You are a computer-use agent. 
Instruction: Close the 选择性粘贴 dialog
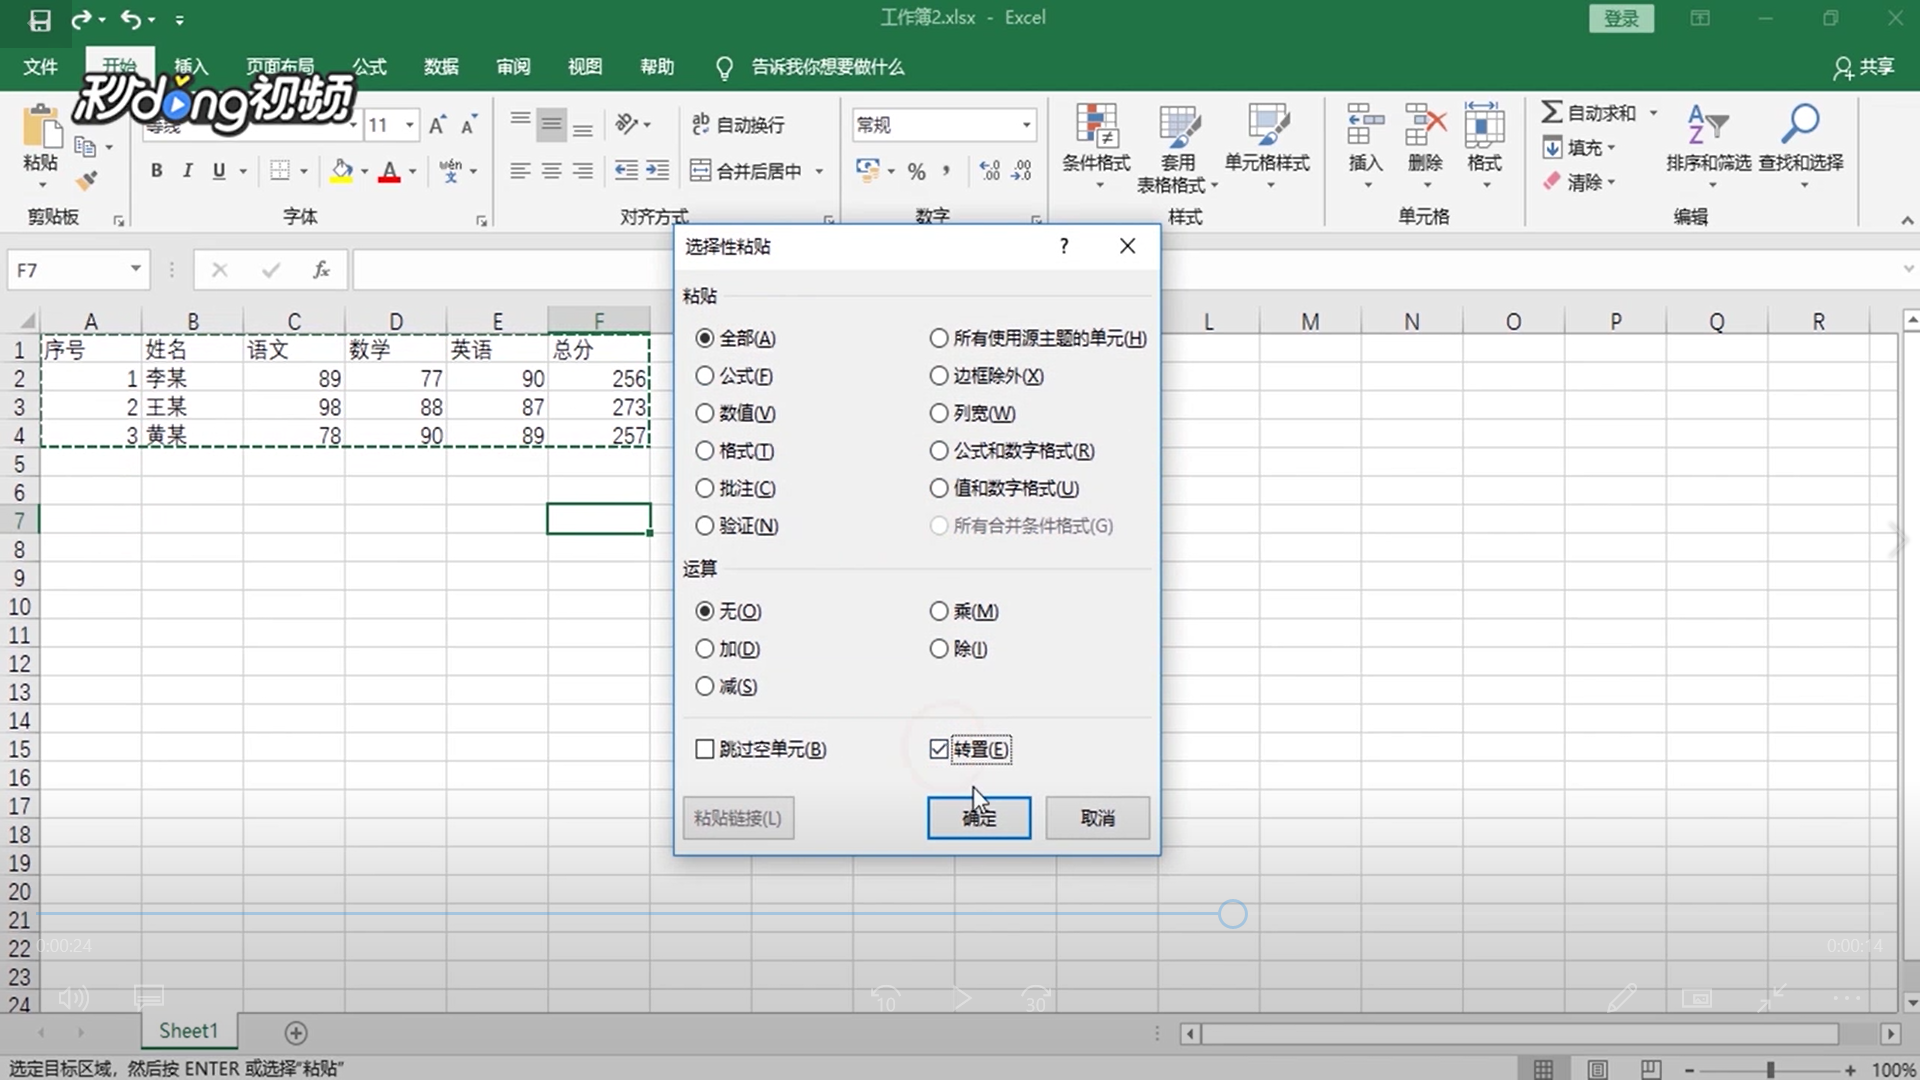coord(1127,246)
